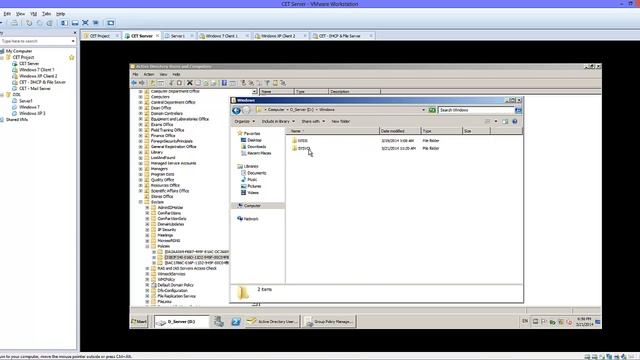Select Exams Office in AD tree
Image resolution: width=640 pixels, height=360 pixels.
coord(162,124)
